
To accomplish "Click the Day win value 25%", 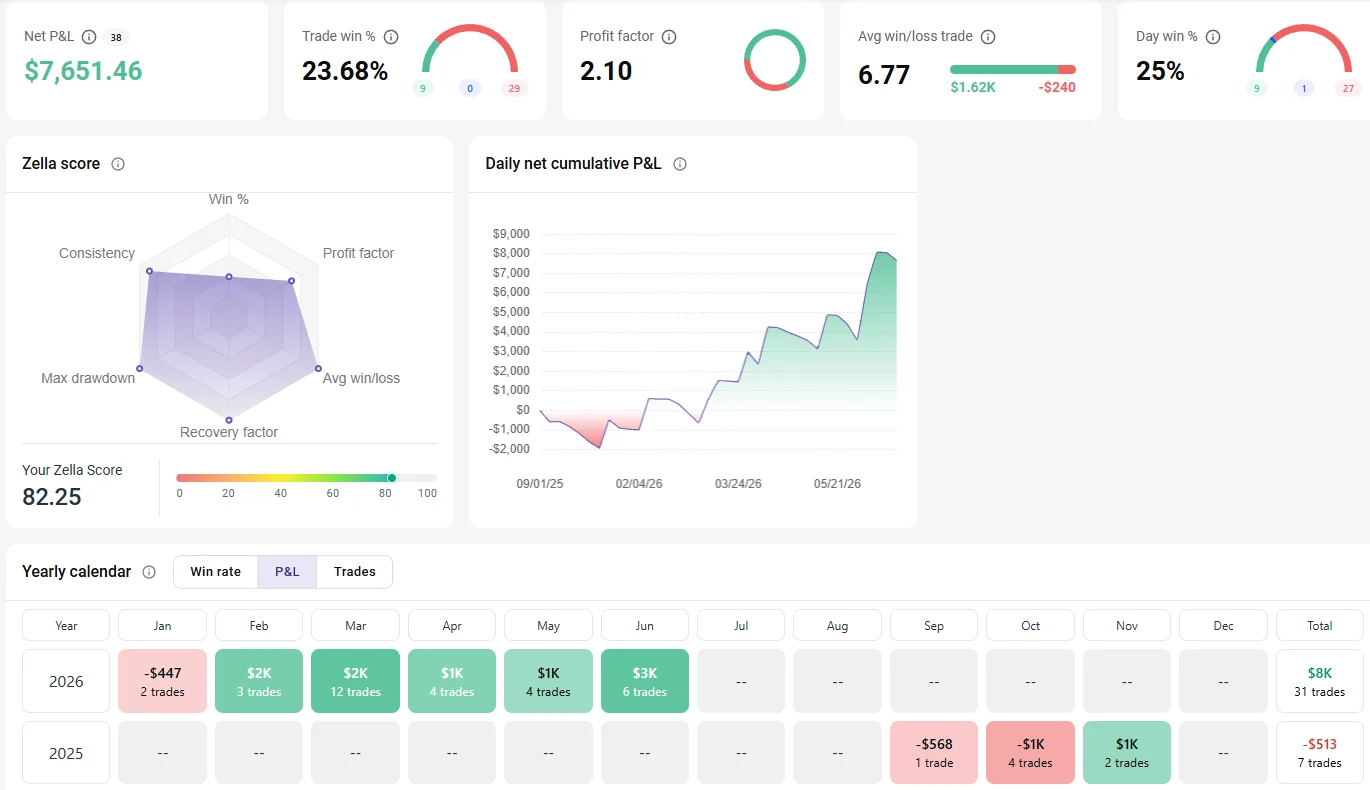I will coord(1160,71).
